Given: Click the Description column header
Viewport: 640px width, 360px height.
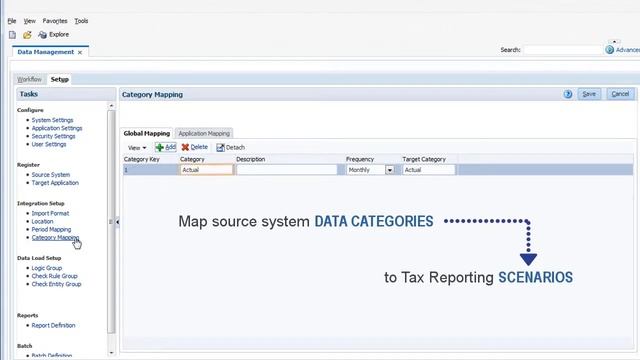Looking at the screenshot, I should pyautogui.click(x=251, y=159).
